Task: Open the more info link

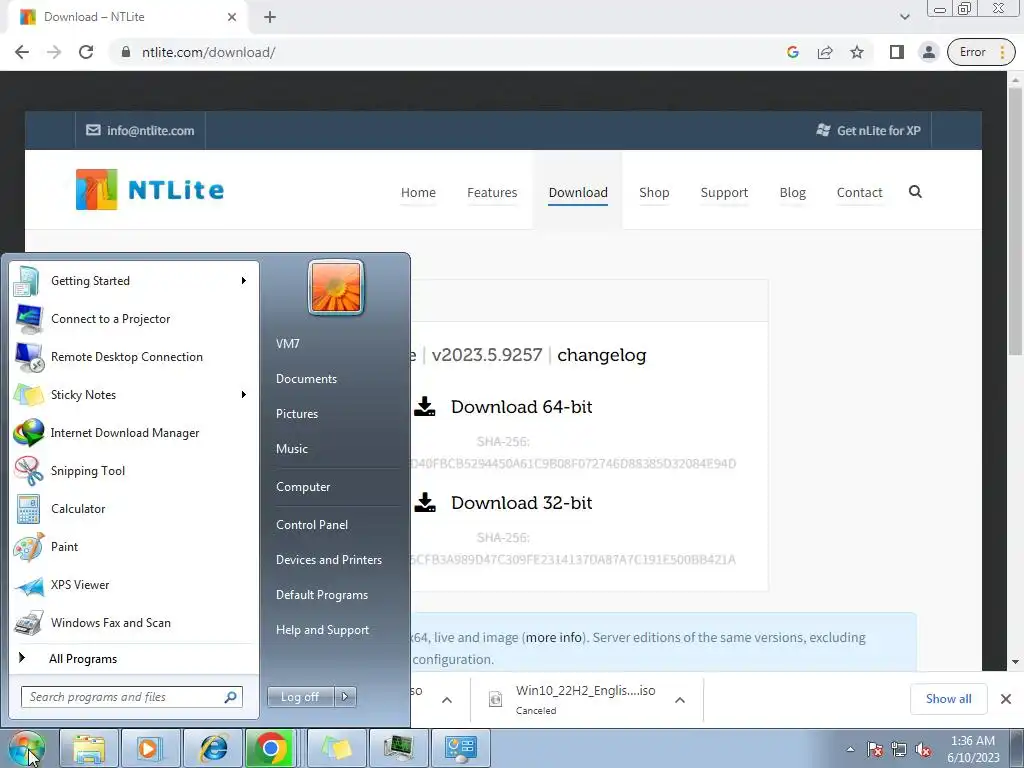Action: tap(554, 637)
